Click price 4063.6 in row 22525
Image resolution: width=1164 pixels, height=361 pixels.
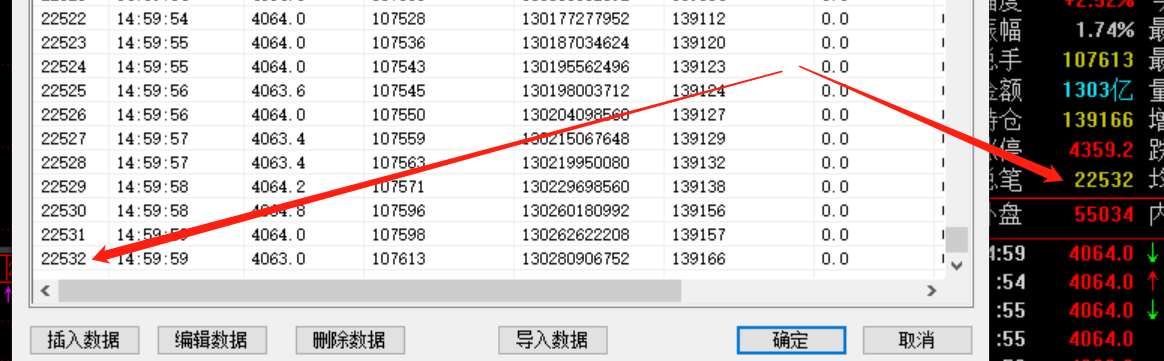278,91
